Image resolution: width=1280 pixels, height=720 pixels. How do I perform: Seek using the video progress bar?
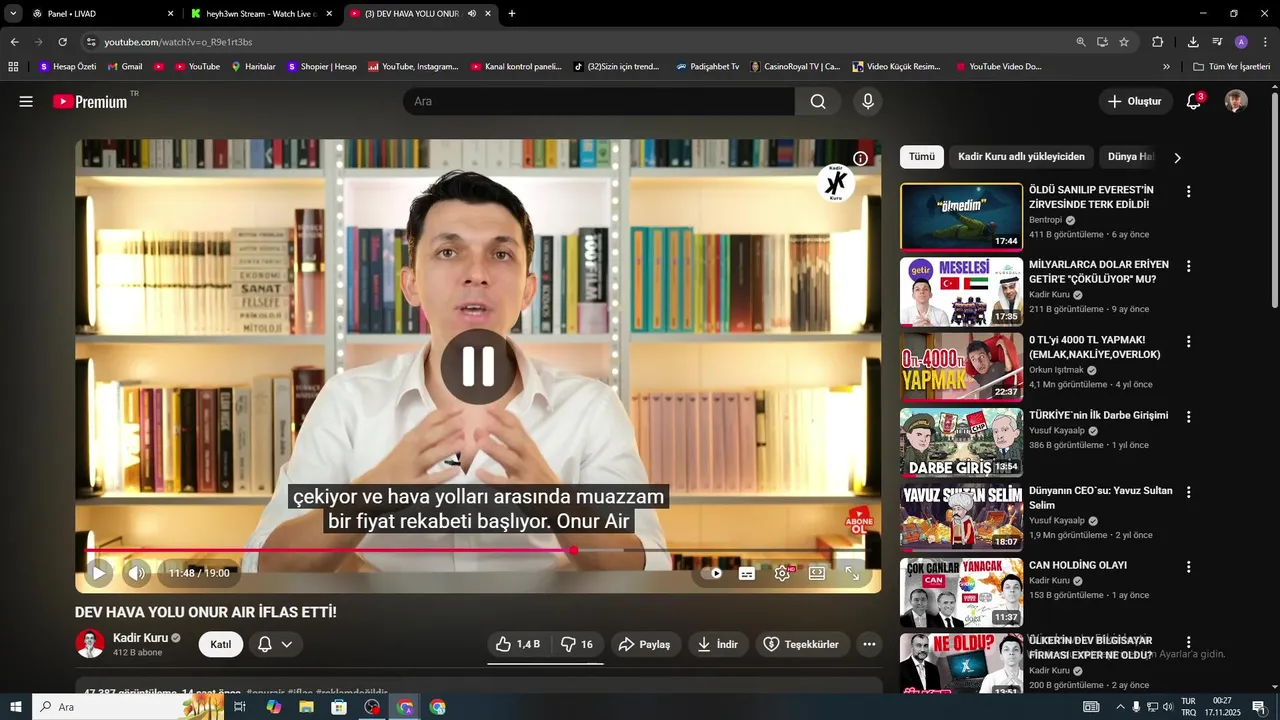477,550
